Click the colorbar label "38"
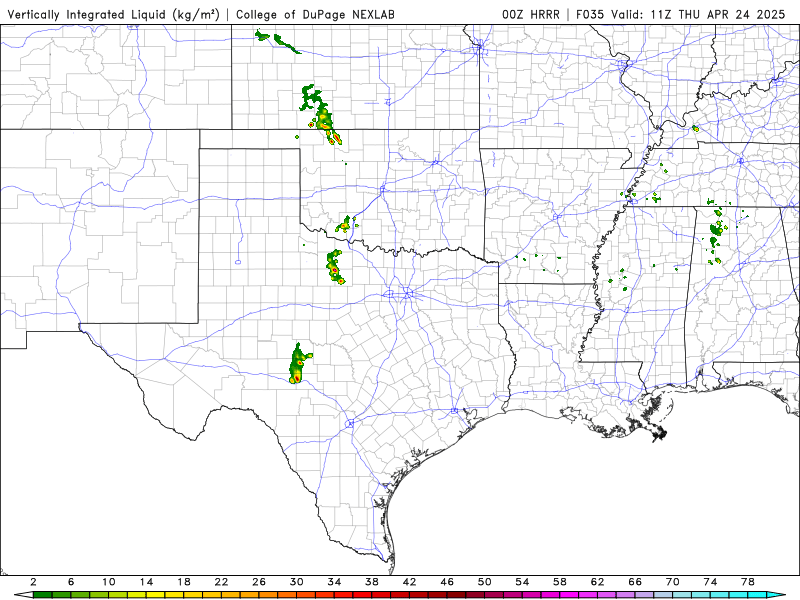800x600 pixels. (372, 582)
